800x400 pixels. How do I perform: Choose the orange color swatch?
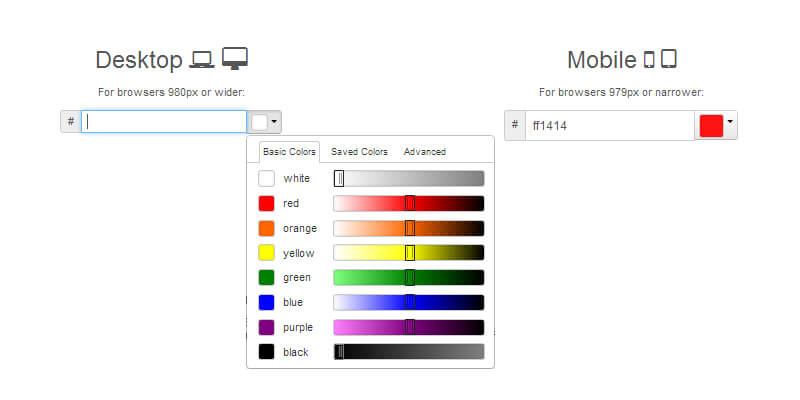click(x=266, y=228)
